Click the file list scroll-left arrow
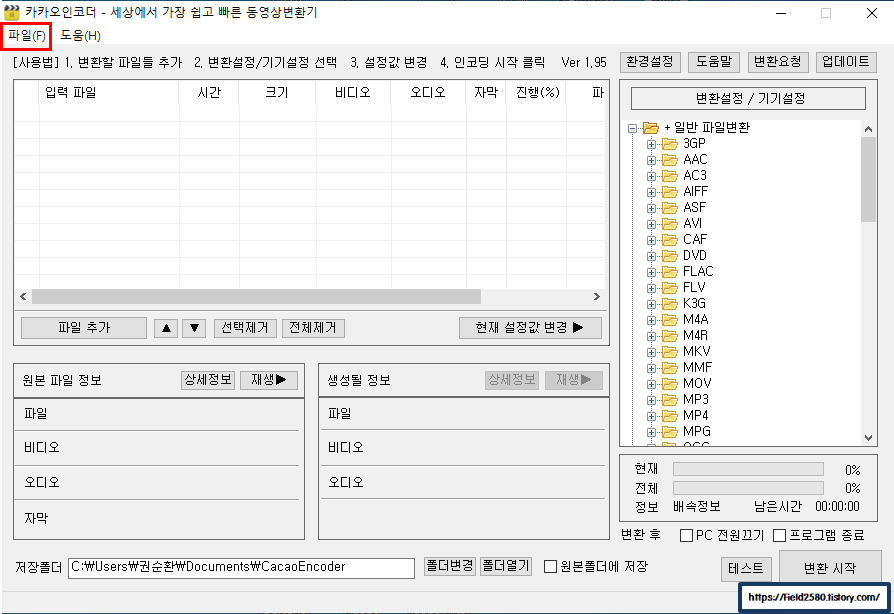894x614 pixels. (x=23, y=296)
